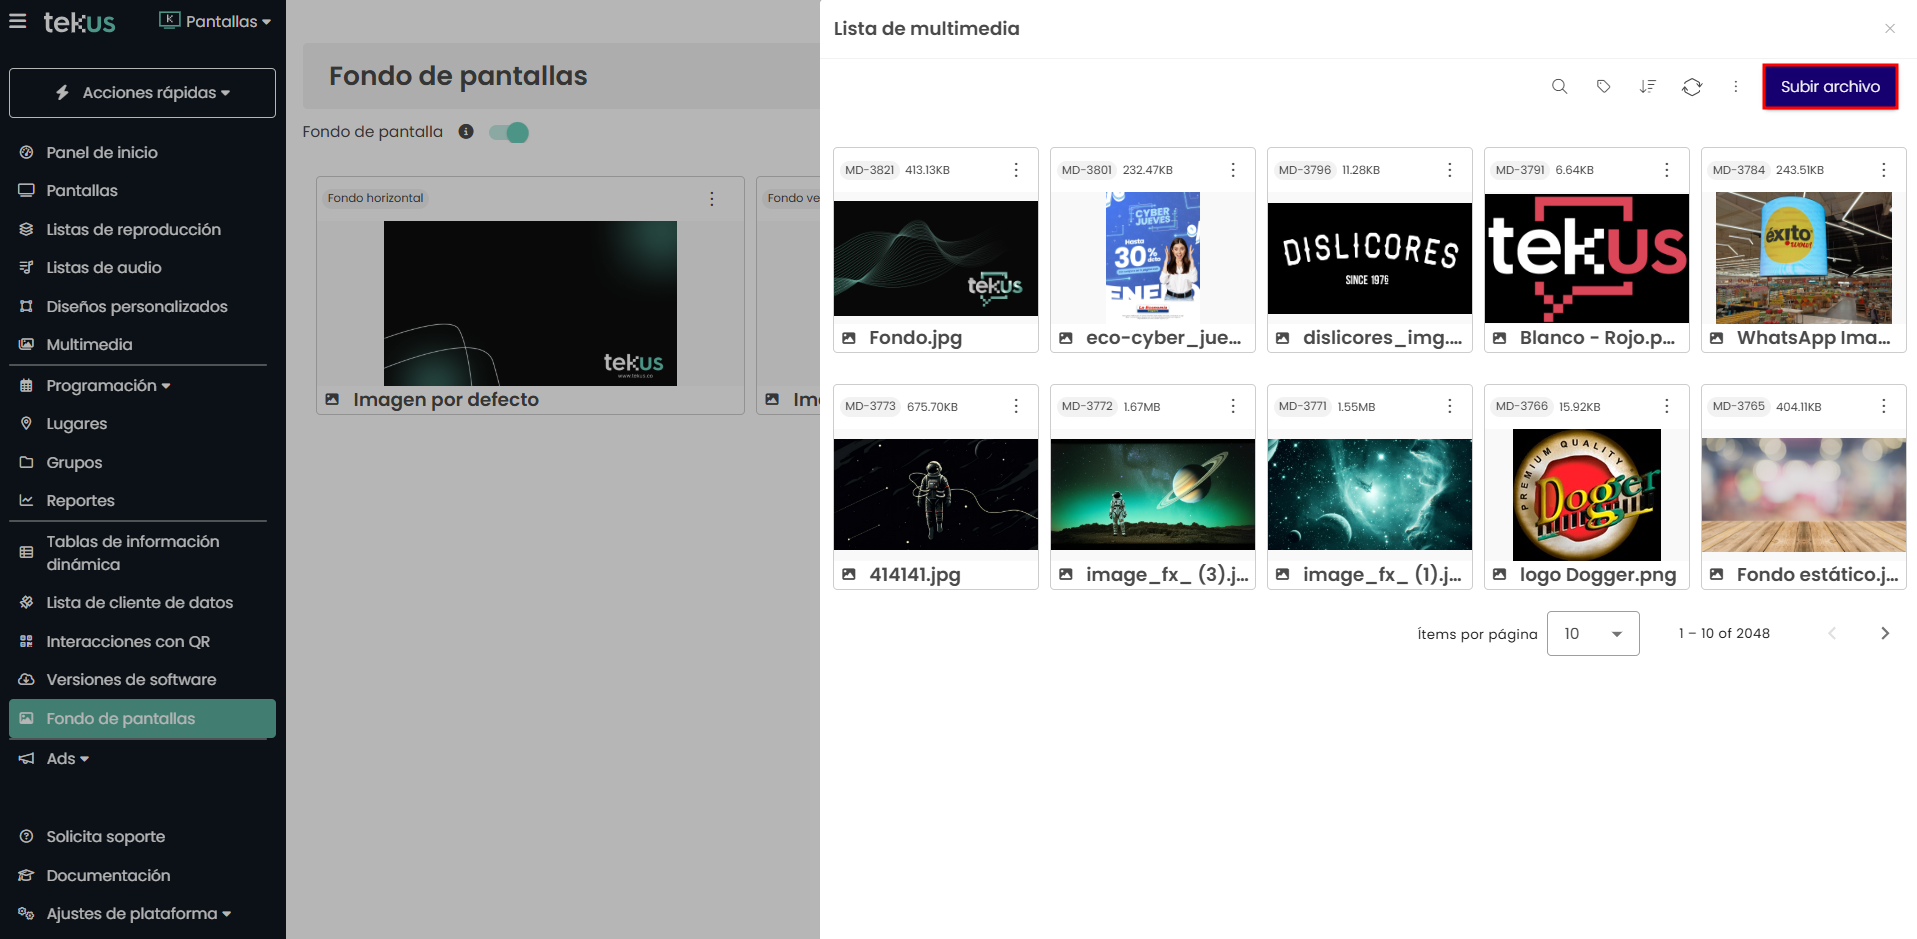
Task: Open the items per page dropdown
Action: (1592, 634)
